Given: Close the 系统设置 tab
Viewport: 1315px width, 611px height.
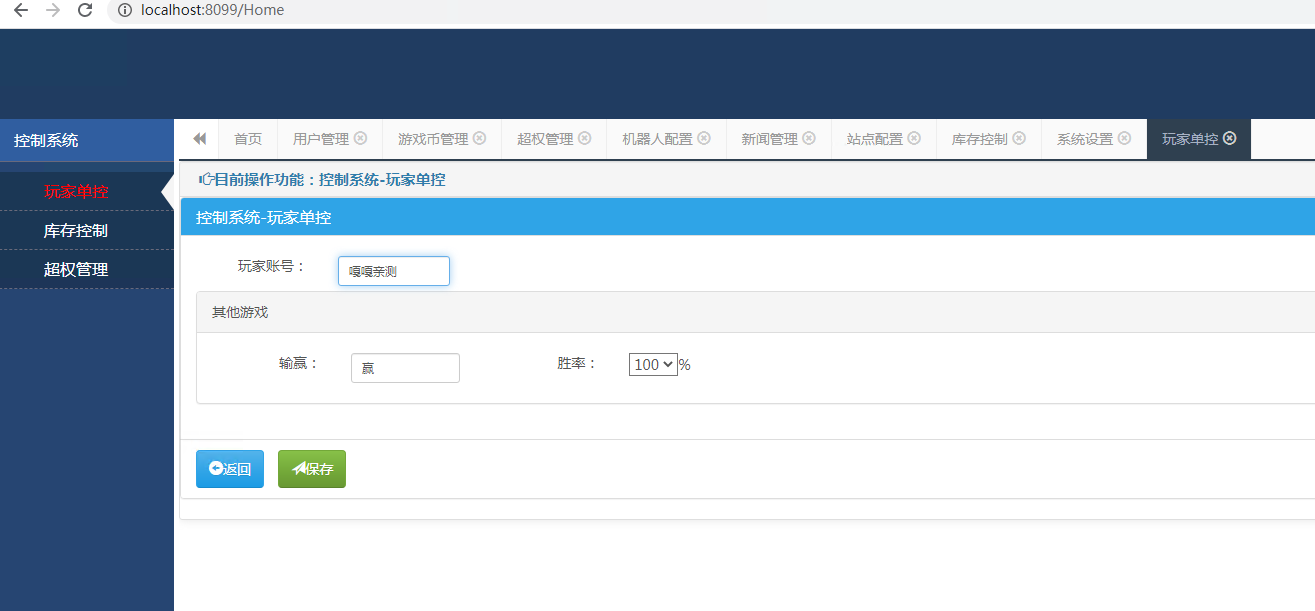Looking at the screenshot, I should coord(1124,139).
